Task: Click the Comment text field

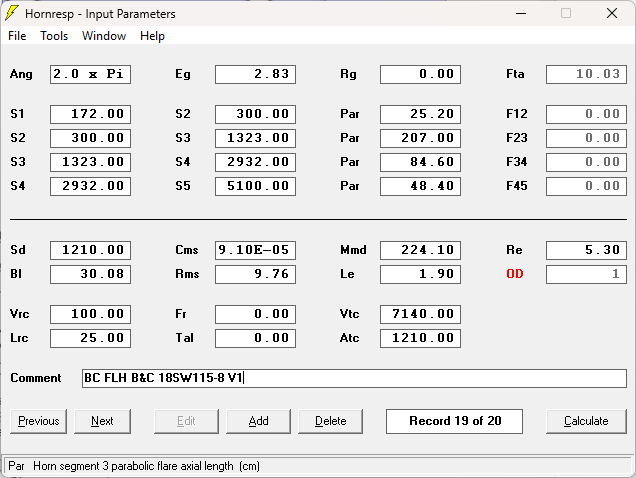Action: [354, 378]
